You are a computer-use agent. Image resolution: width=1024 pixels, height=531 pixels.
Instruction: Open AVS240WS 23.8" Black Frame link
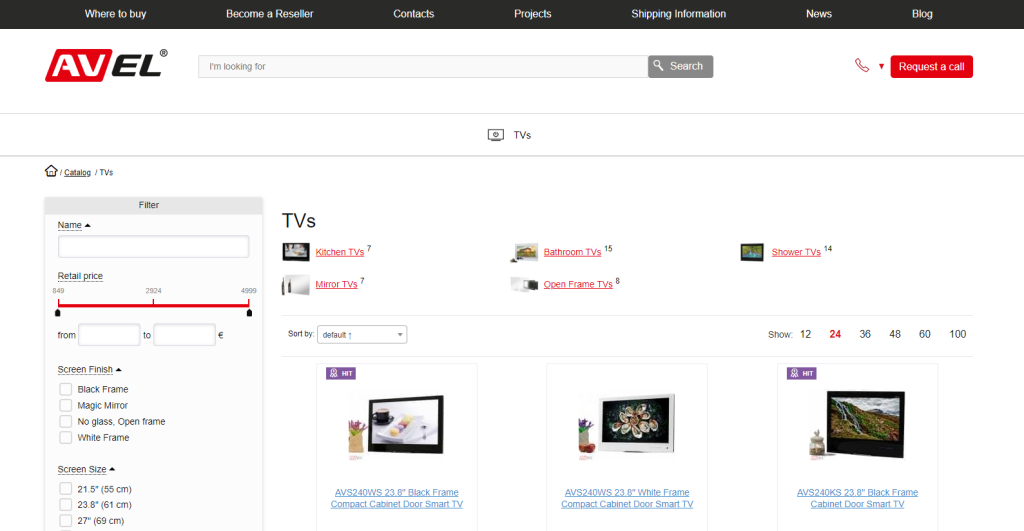click(396, 498)
